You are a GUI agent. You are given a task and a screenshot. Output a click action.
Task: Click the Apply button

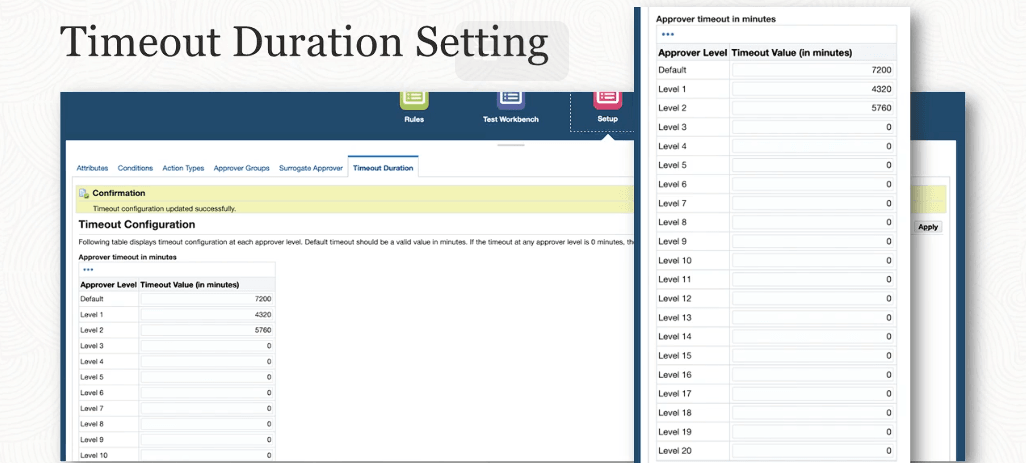pos(928,227)
